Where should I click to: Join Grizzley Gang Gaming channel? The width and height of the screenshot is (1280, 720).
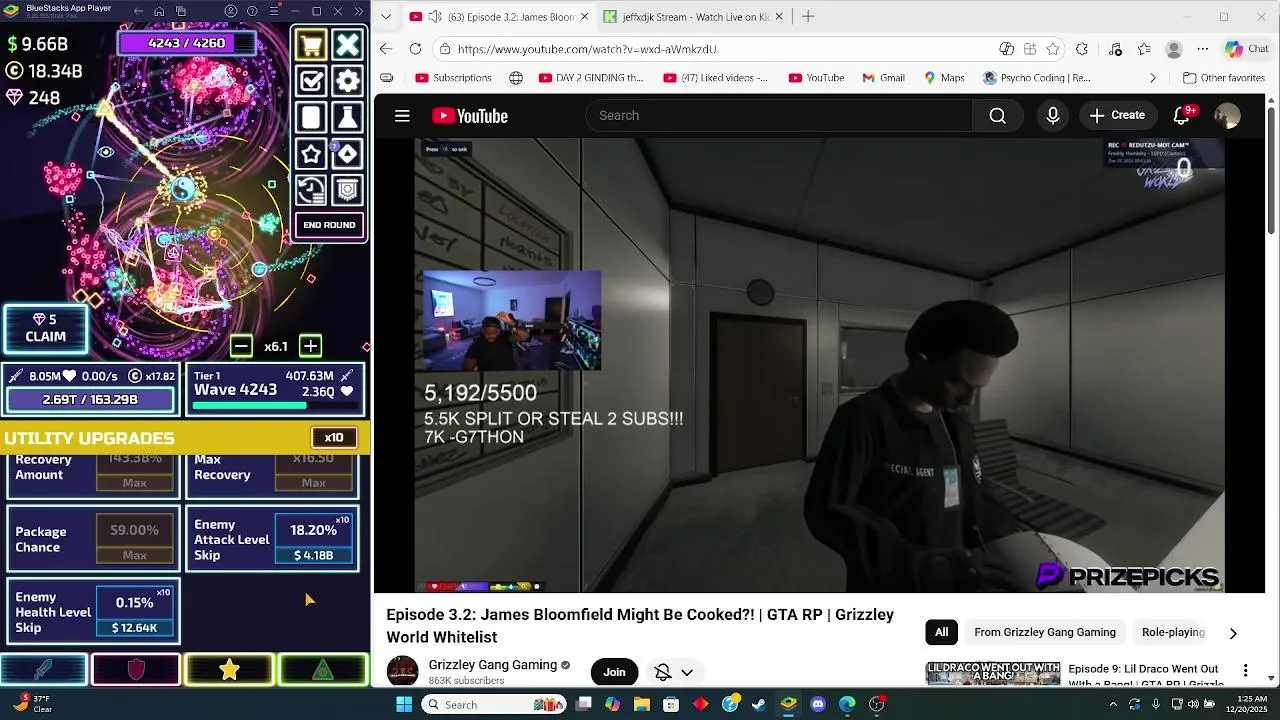614,672
